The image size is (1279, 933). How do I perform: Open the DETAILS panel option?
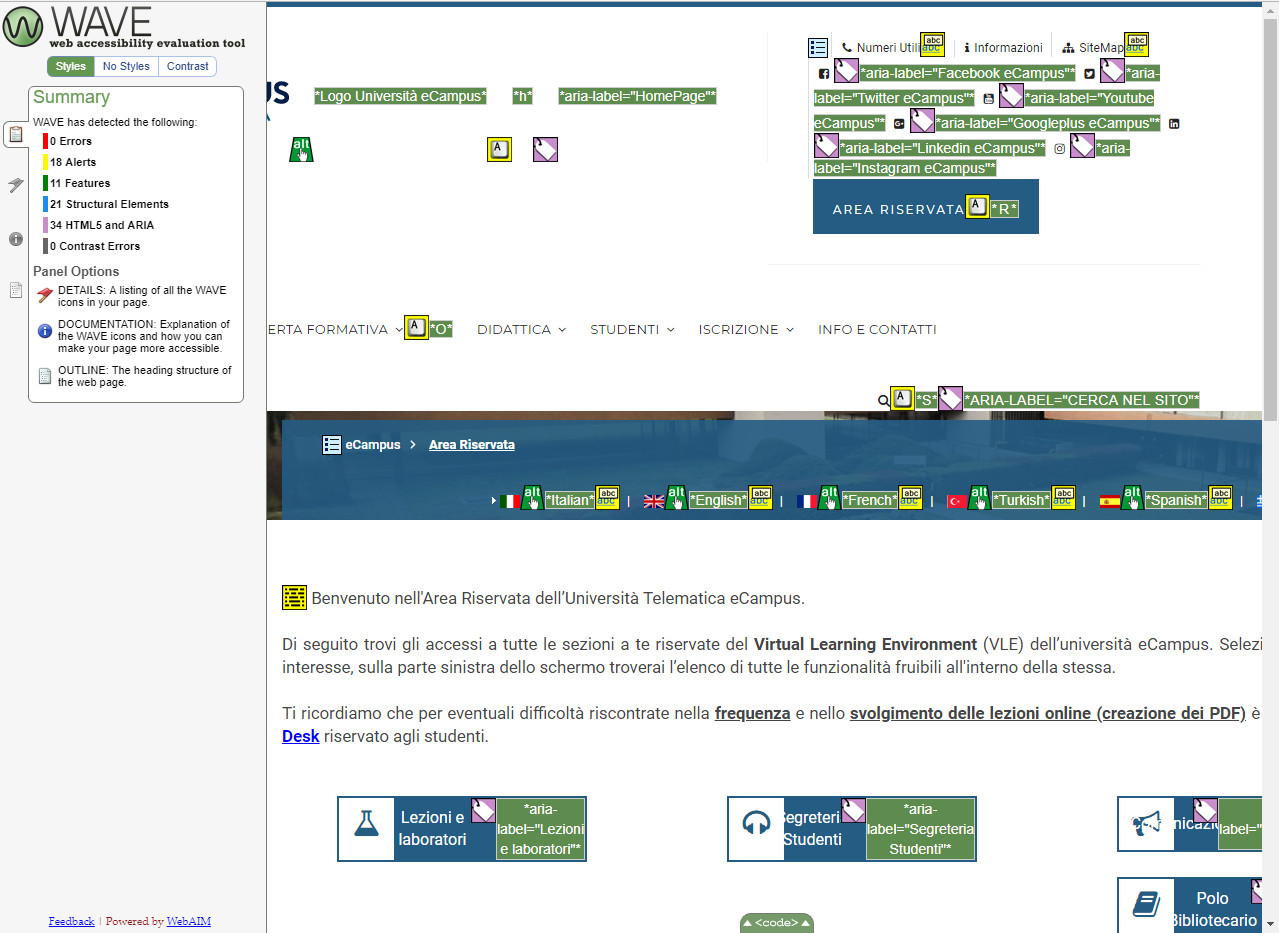pyautogui.click(x=135, y=296)
